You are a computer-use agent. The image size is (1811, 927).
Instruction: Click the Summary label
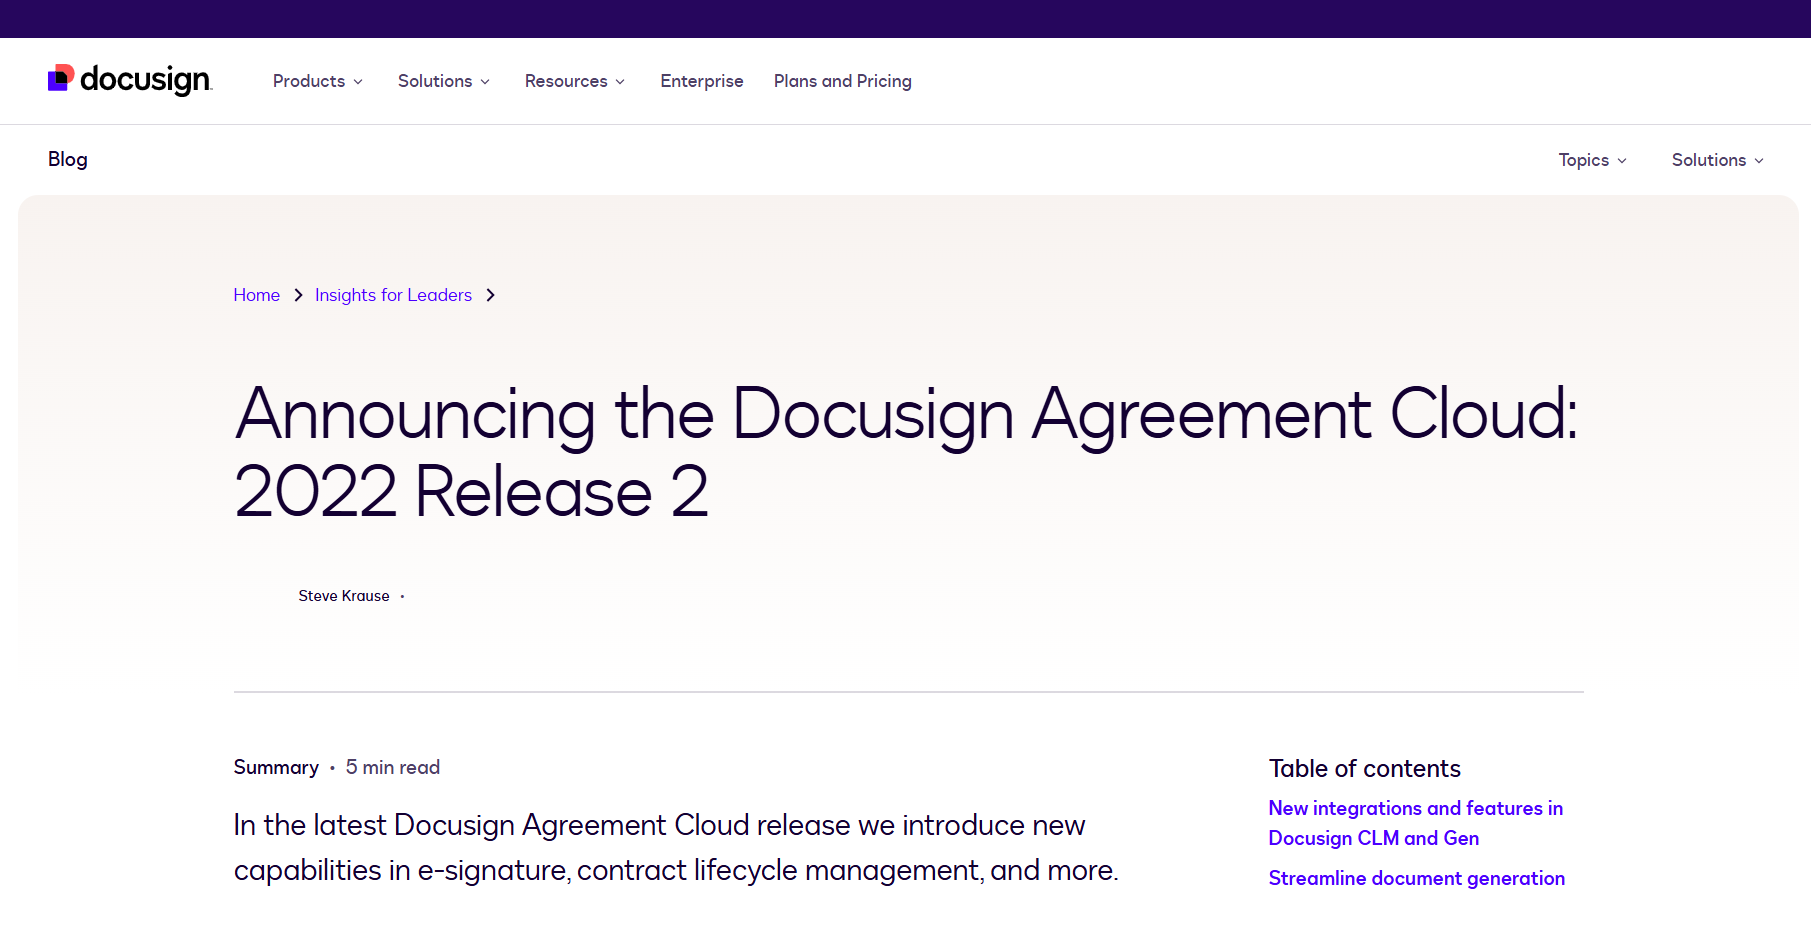tap(276, 767)
